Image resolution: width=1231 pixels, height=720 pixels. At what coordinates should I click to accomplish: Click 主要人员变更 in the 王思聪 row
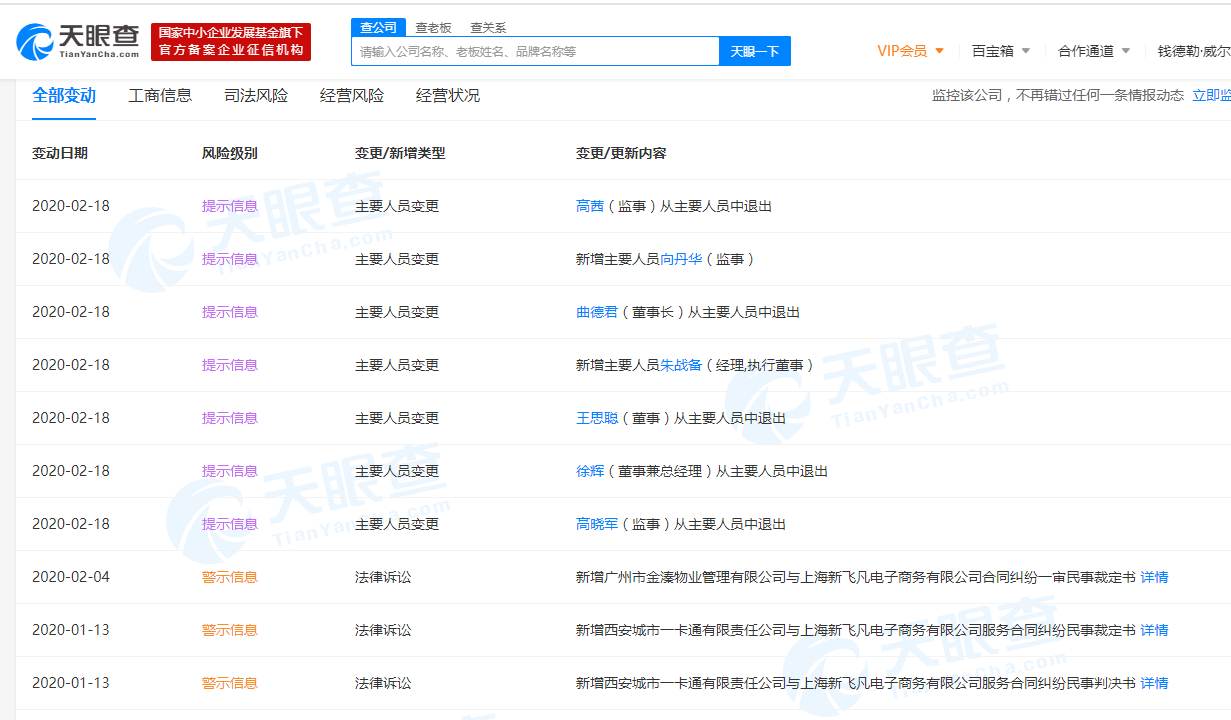[397, 418]
